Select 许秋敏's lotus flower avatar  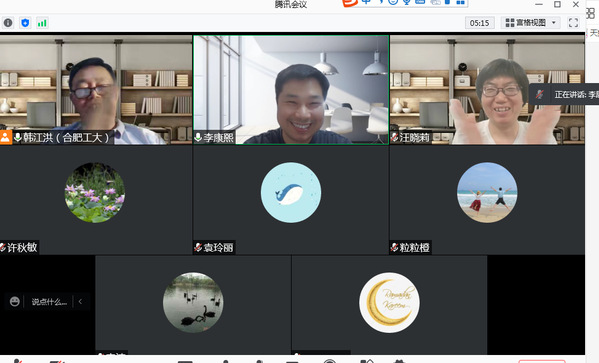coord(95,193)
